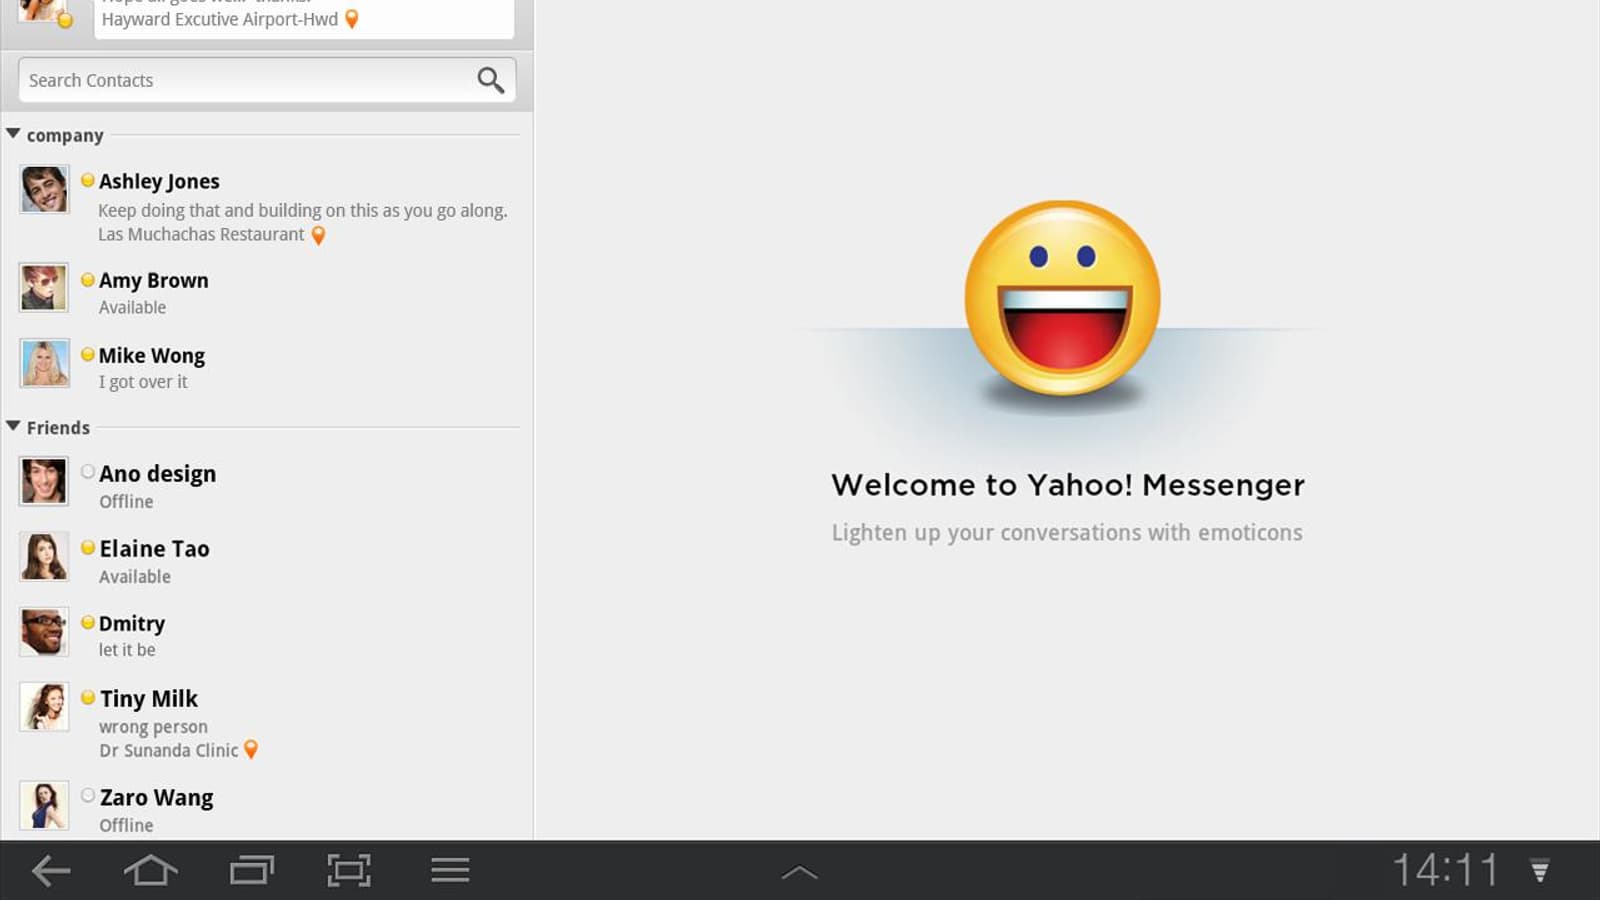Viewport: 1600px width, 900px height.
Task: Focus the Search Contacts field
Action: 267,80
